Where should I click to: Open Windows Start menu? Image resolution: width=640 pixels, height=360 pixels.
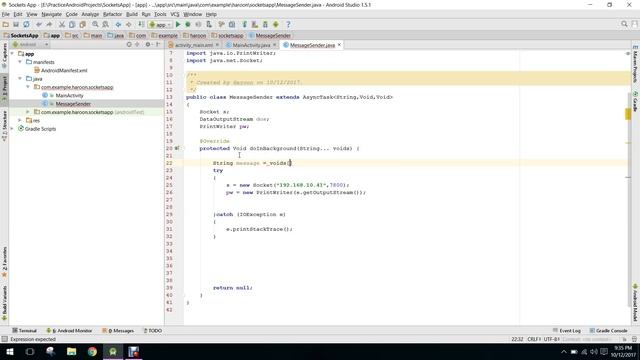9,351
